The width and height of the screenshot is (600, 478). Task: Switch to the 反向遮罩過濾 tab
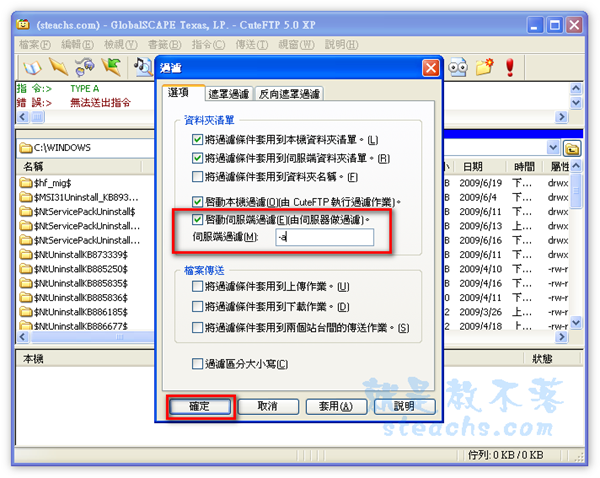289,94
